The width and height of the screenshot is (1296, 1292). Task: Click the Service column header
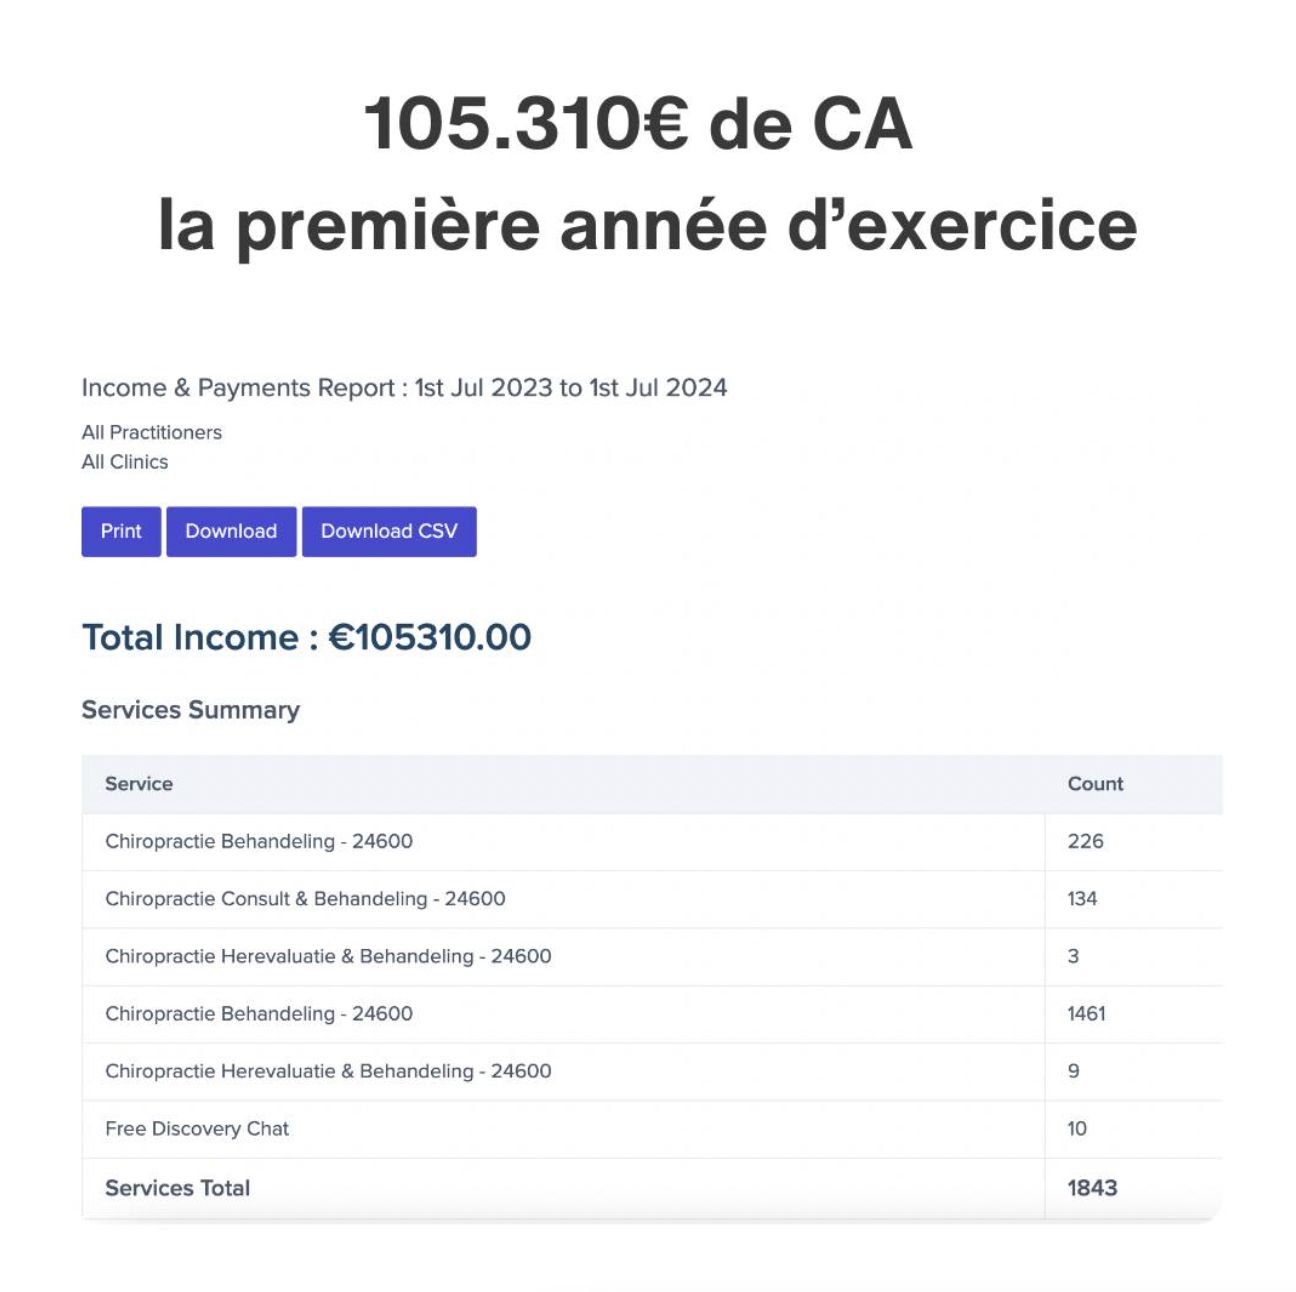[x=139, y=784]
